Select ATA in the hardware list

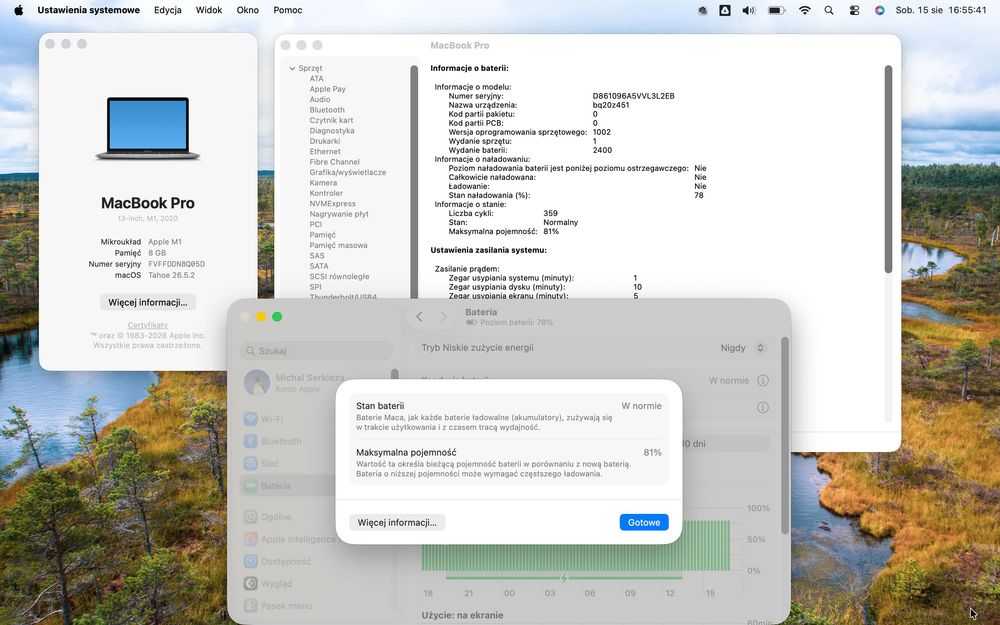316,78
